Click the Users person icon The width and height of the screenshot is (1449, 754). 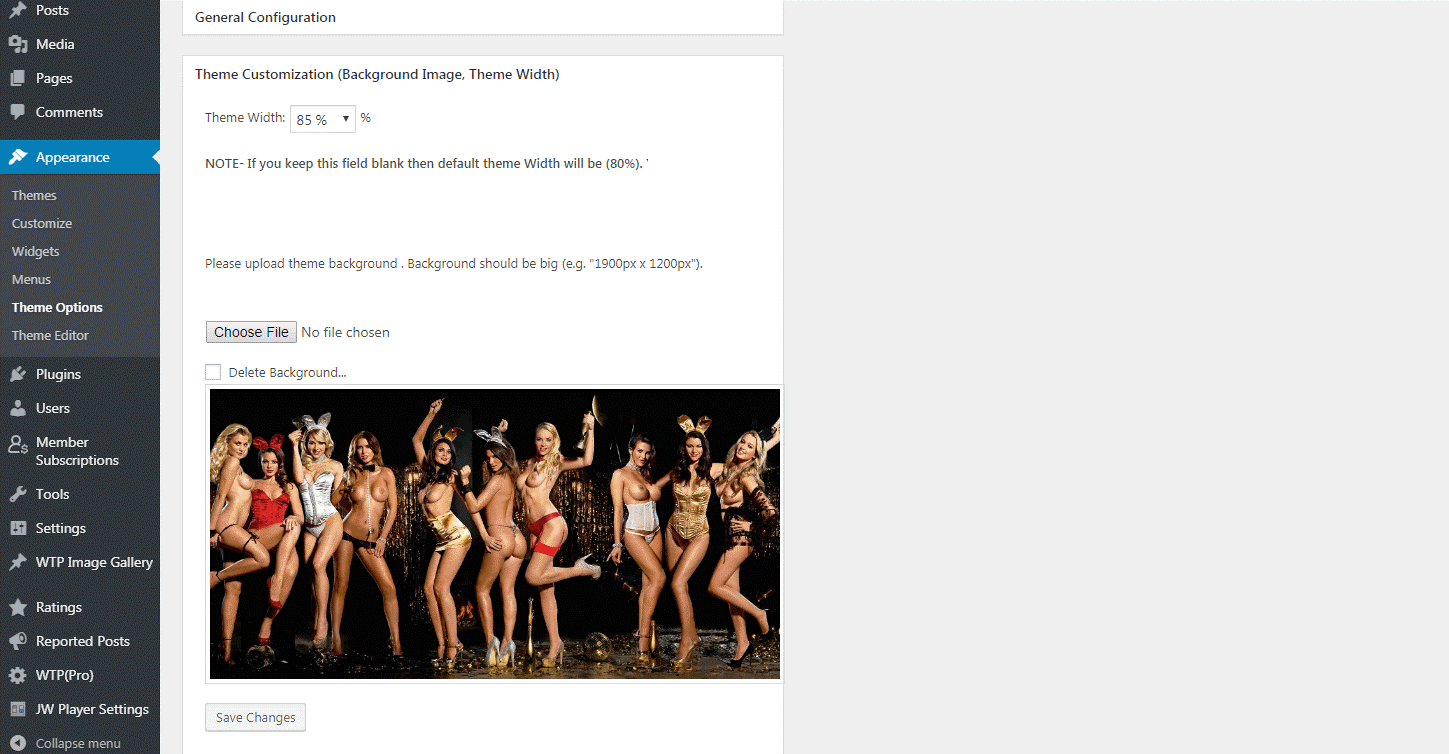17,408
